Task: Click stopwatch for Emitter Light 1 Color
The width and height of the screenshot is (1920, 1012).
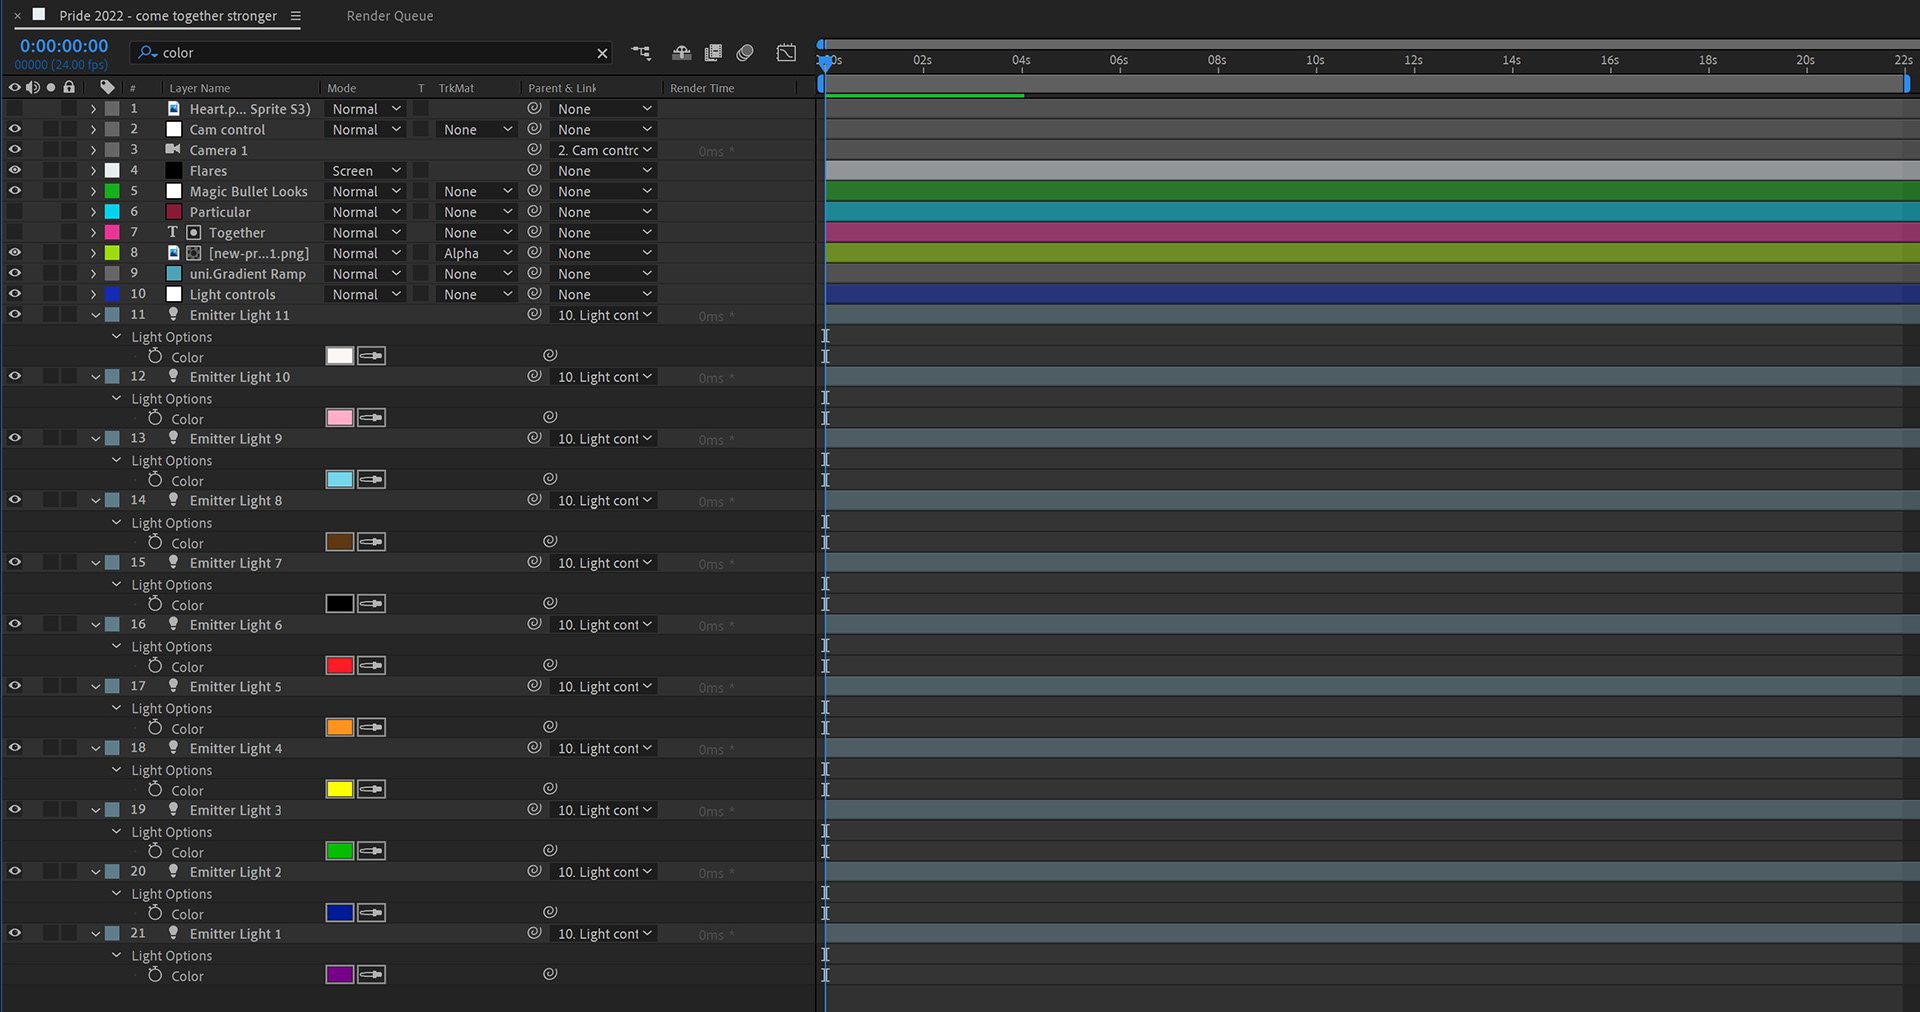Action: point(155,975)
